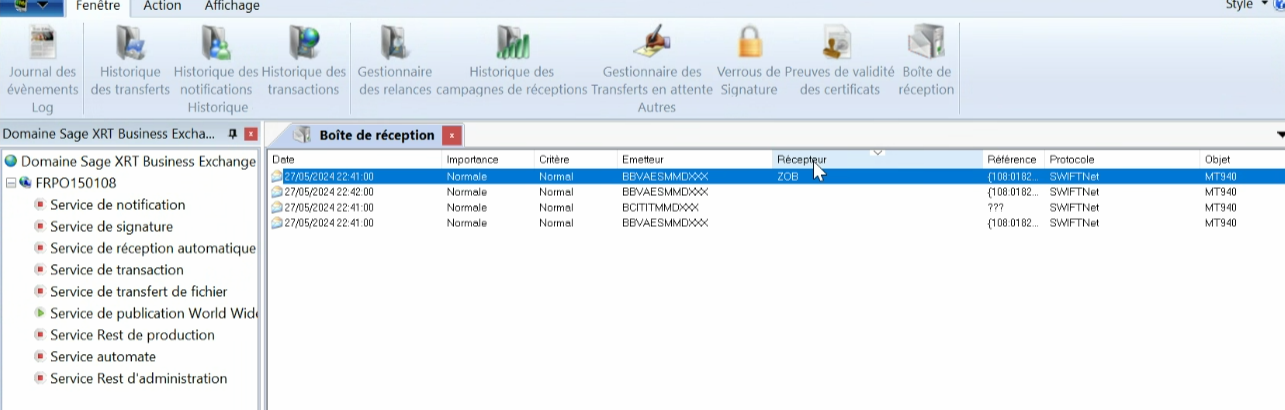Open Preuves de validité des certificats

click(839, 45)
